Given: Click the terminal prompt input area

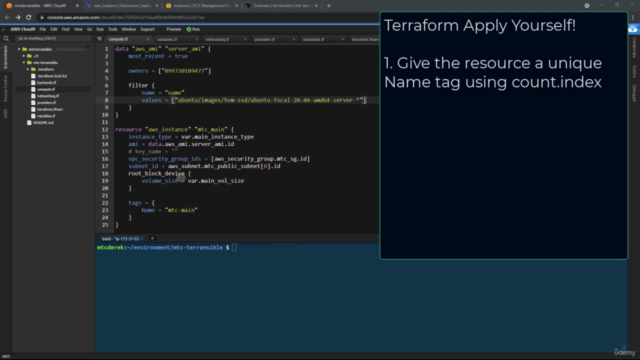Looking at the screenshot, I should pyautogui.click(x=234, y=247).
